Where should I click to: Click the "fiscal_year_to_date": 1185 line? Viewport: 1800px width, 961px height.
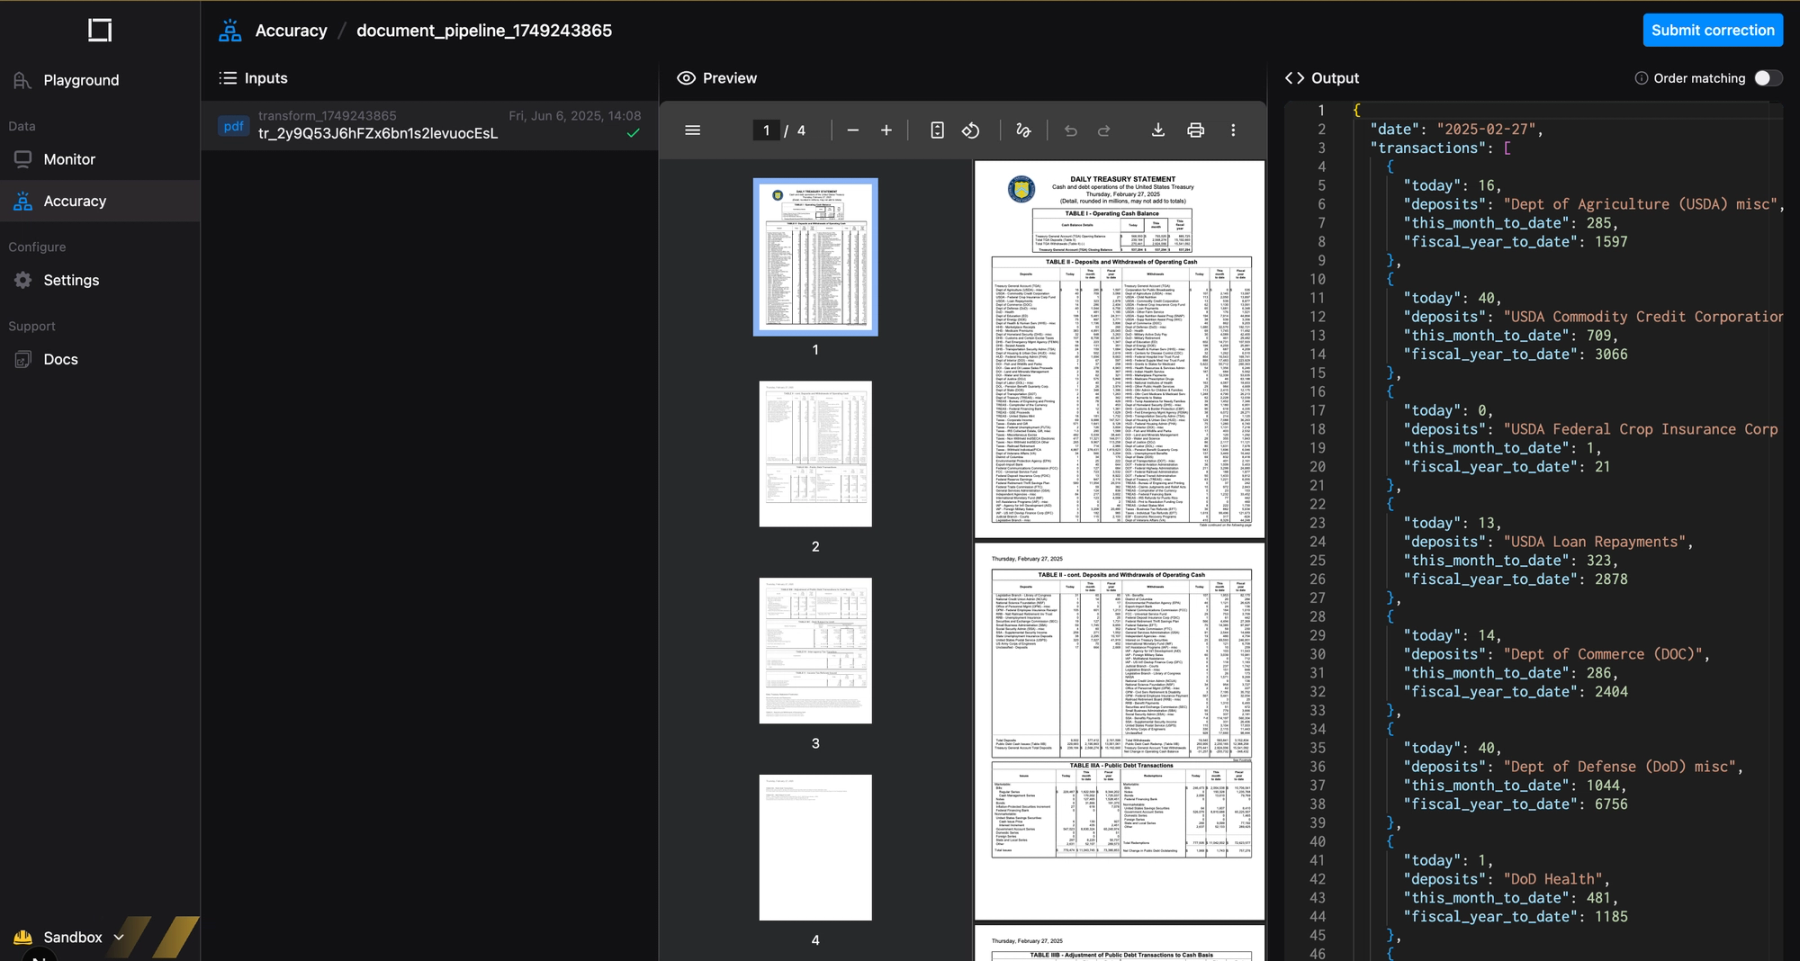pyautogui.click(x=1515, y=917)
